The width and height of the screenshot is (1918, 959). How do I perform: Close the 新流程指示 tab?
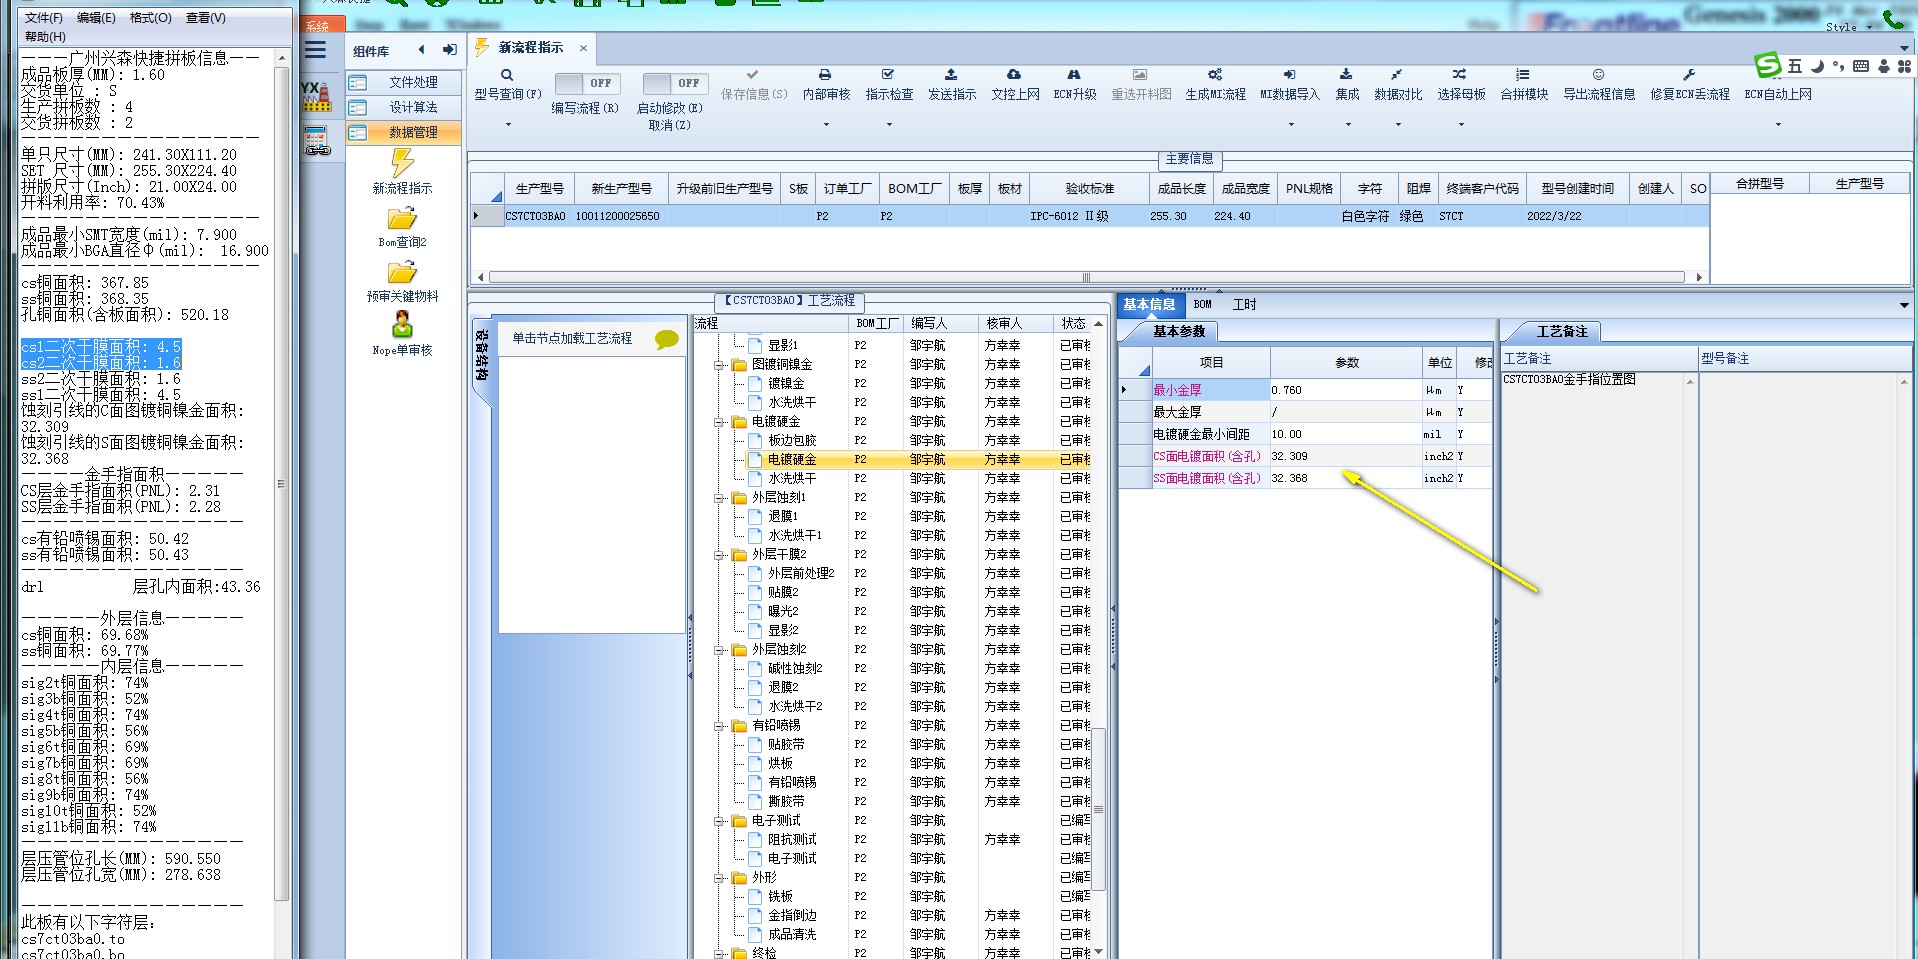pyautogui.click(x=583, y=48)
